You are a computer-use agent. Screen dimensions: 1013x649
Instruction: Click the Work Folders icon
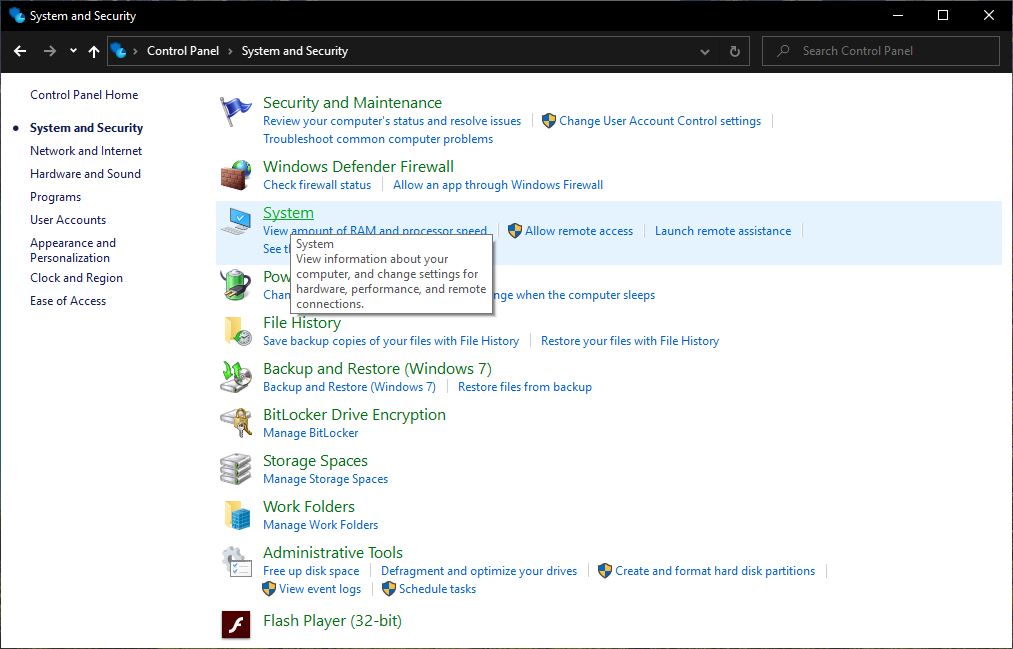[x=236, y=515]
